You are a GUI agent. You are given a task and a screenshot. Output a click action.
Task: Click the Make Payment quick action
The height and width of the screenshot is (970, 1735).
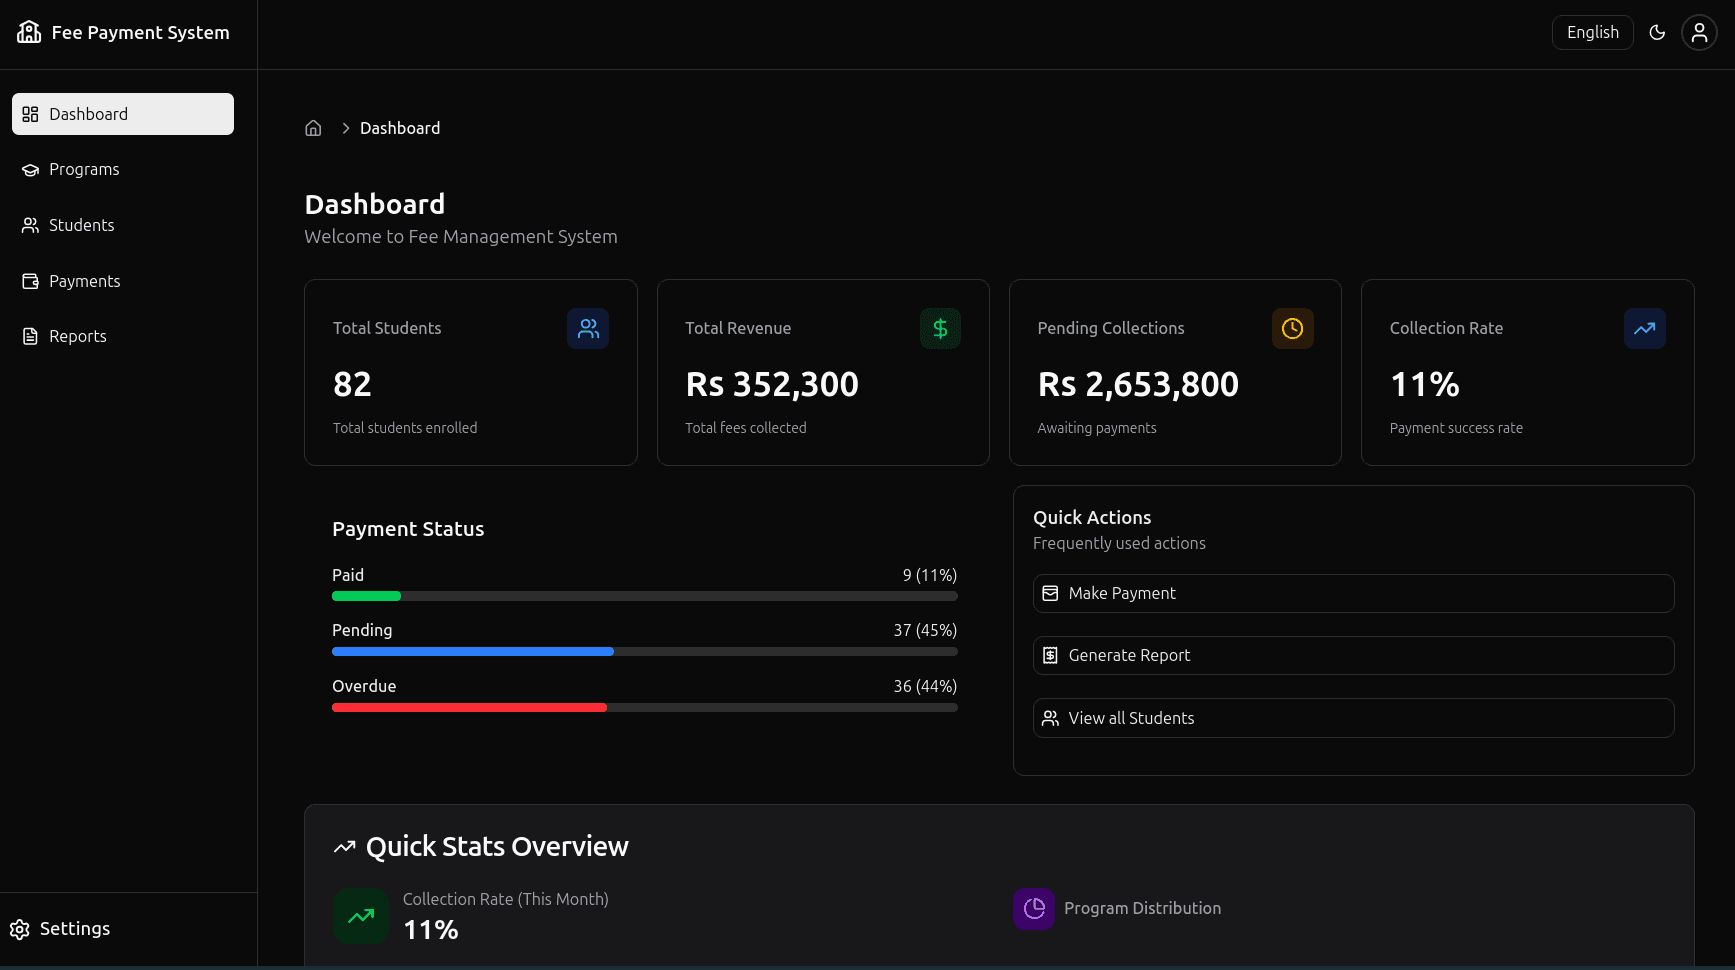1352,593
